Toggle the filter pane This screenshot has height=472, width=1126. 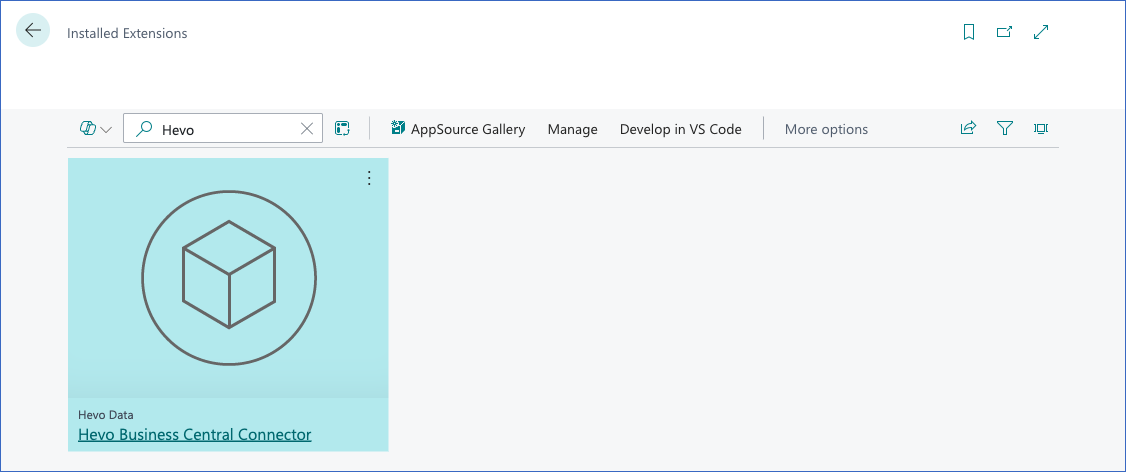point(1005,129)
